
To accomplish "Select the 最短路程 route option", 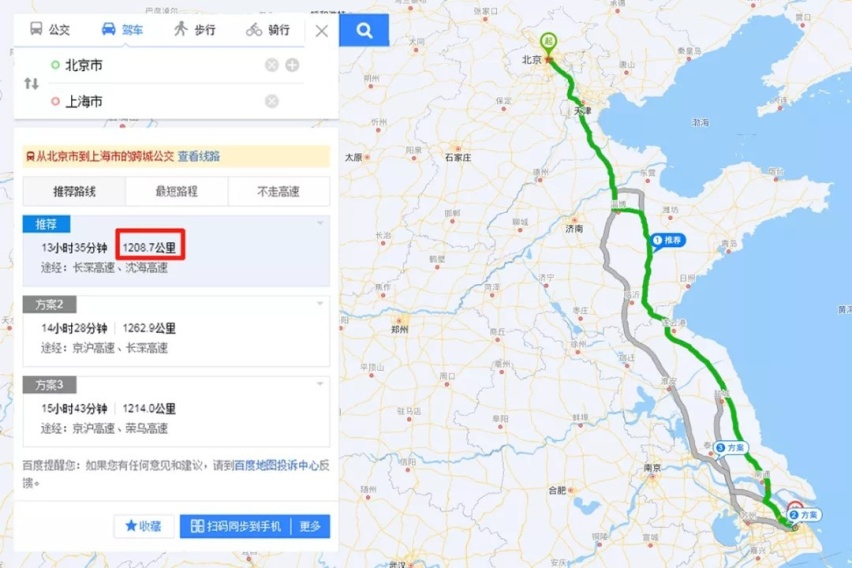I will (177, 191).
